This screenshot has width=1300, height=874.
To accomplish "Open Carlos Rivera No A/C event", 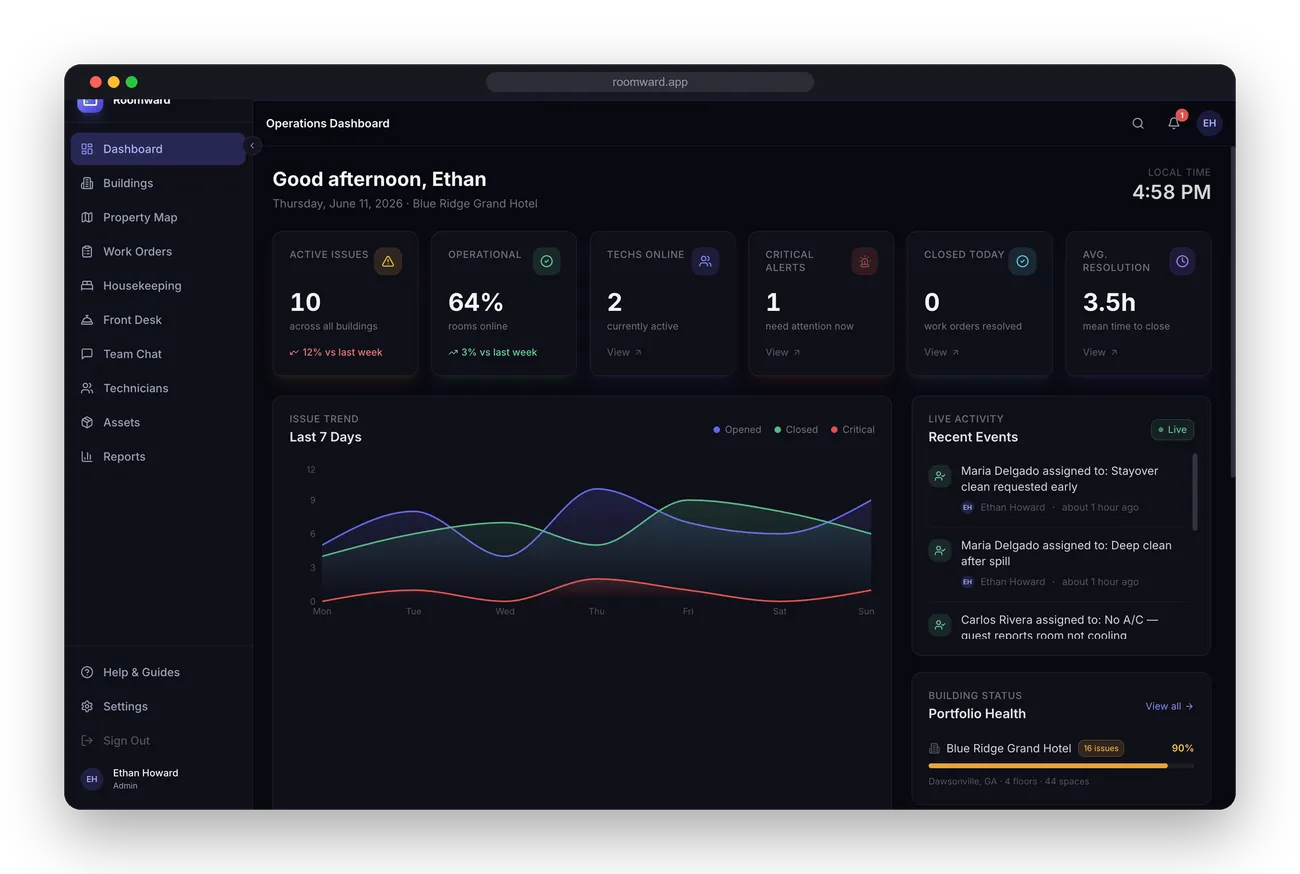I will click(1061, 626).
